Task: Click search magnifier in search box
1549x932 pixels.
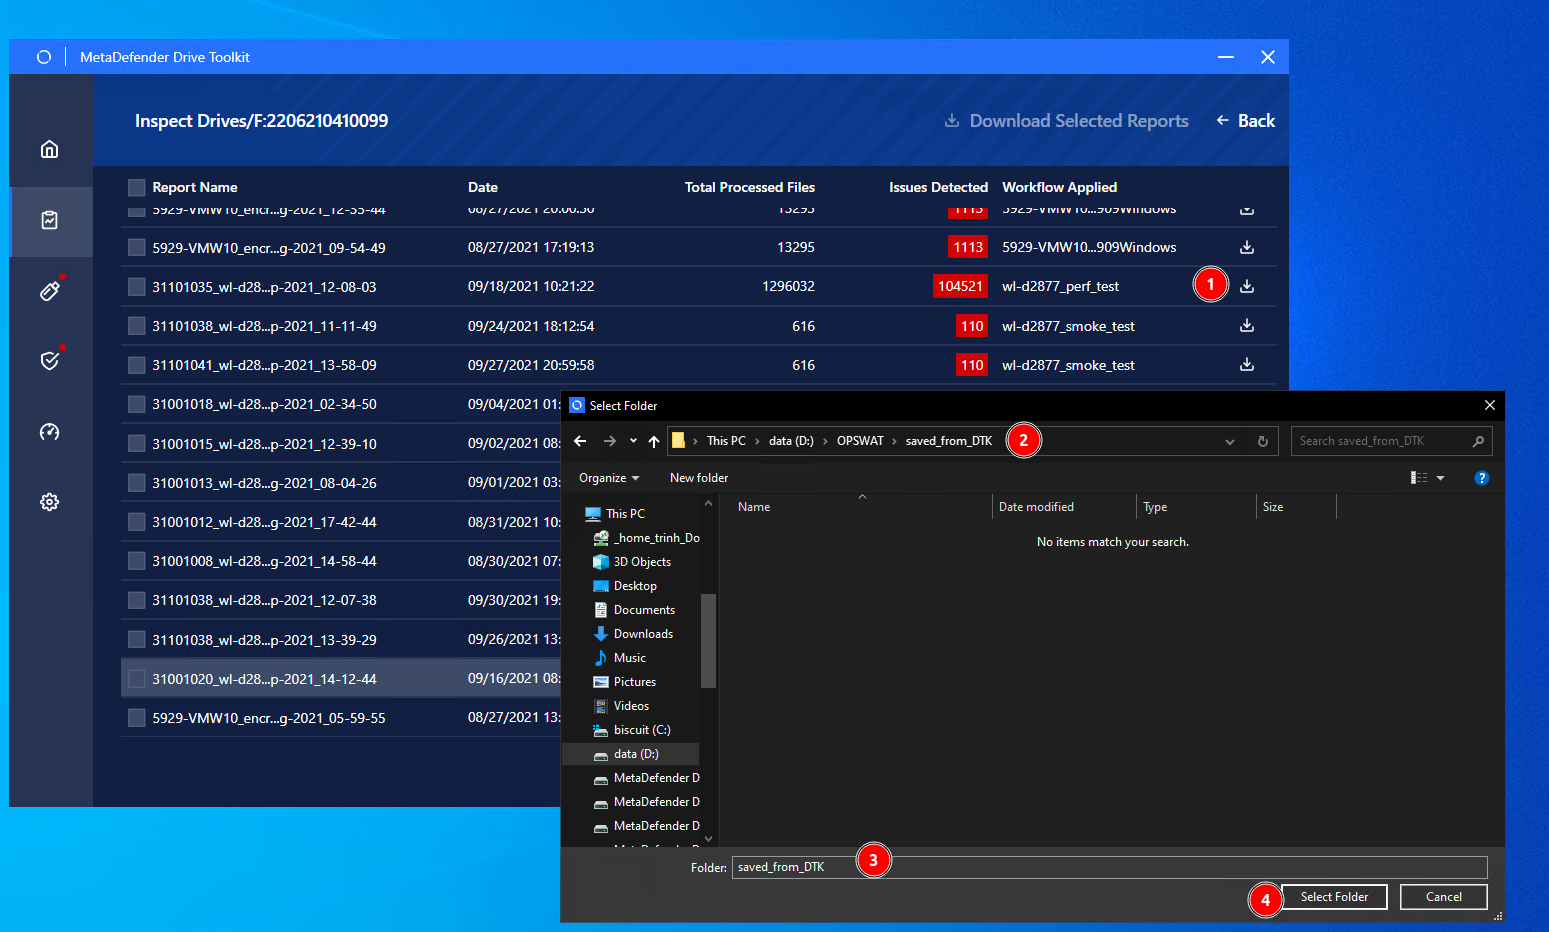Action: [1478, 441]
